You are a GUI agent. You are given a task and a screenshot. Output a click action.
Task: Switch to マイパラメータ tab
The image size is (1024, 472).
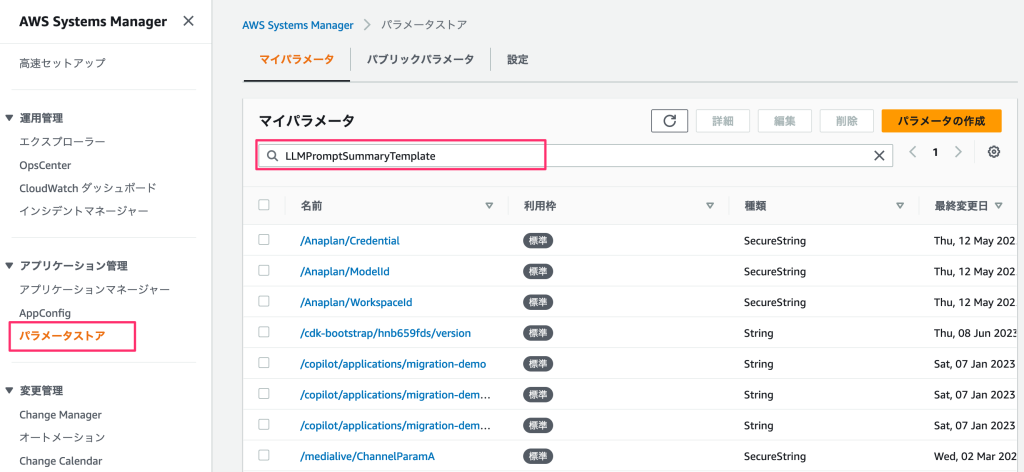[296, 59]
